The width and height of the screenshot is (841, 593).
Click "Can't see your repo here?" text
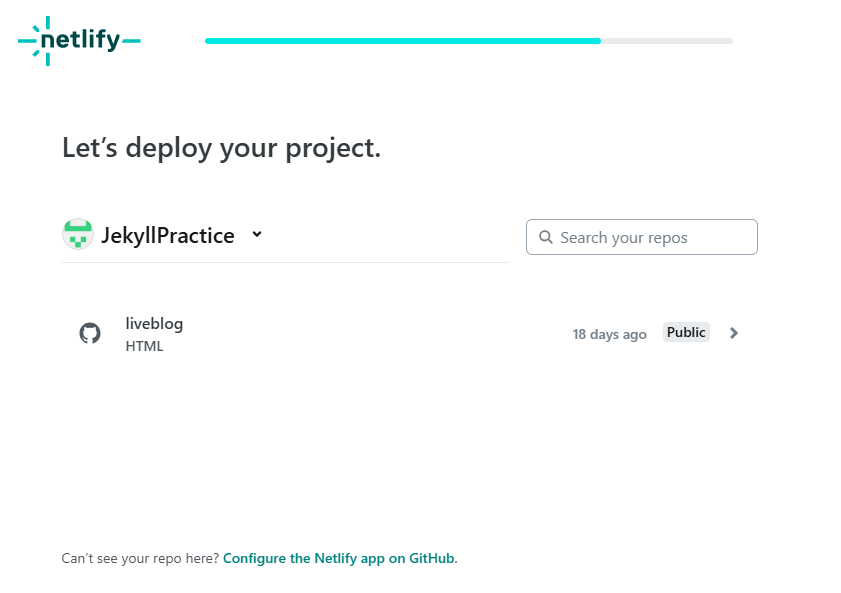[141, 558]
